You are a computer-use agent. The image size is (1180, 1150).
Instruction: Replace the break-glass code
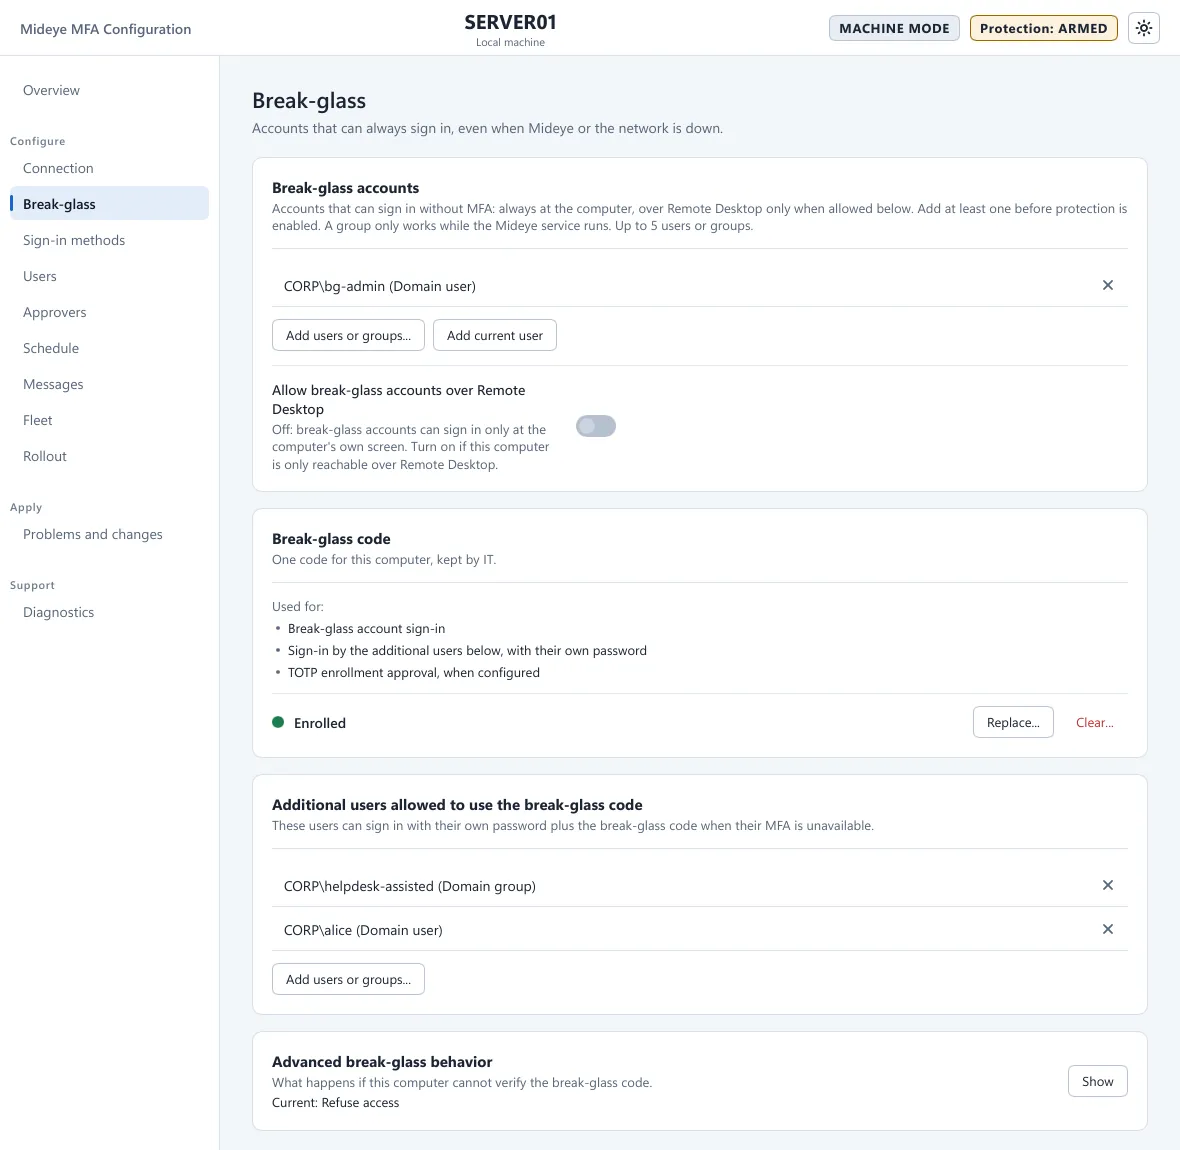tap(1012, 722)
